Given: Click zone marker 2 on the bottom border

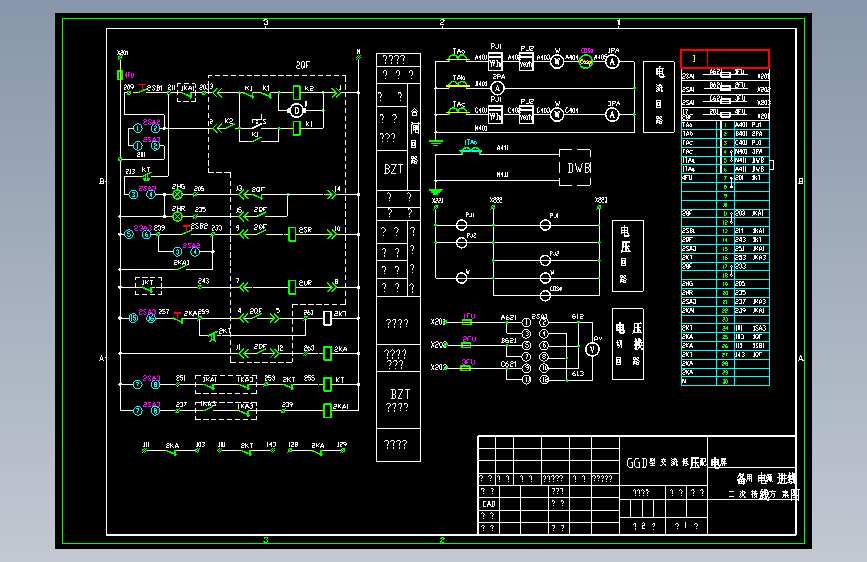Looking at the screenshot, I should click(x=442, y=539).
